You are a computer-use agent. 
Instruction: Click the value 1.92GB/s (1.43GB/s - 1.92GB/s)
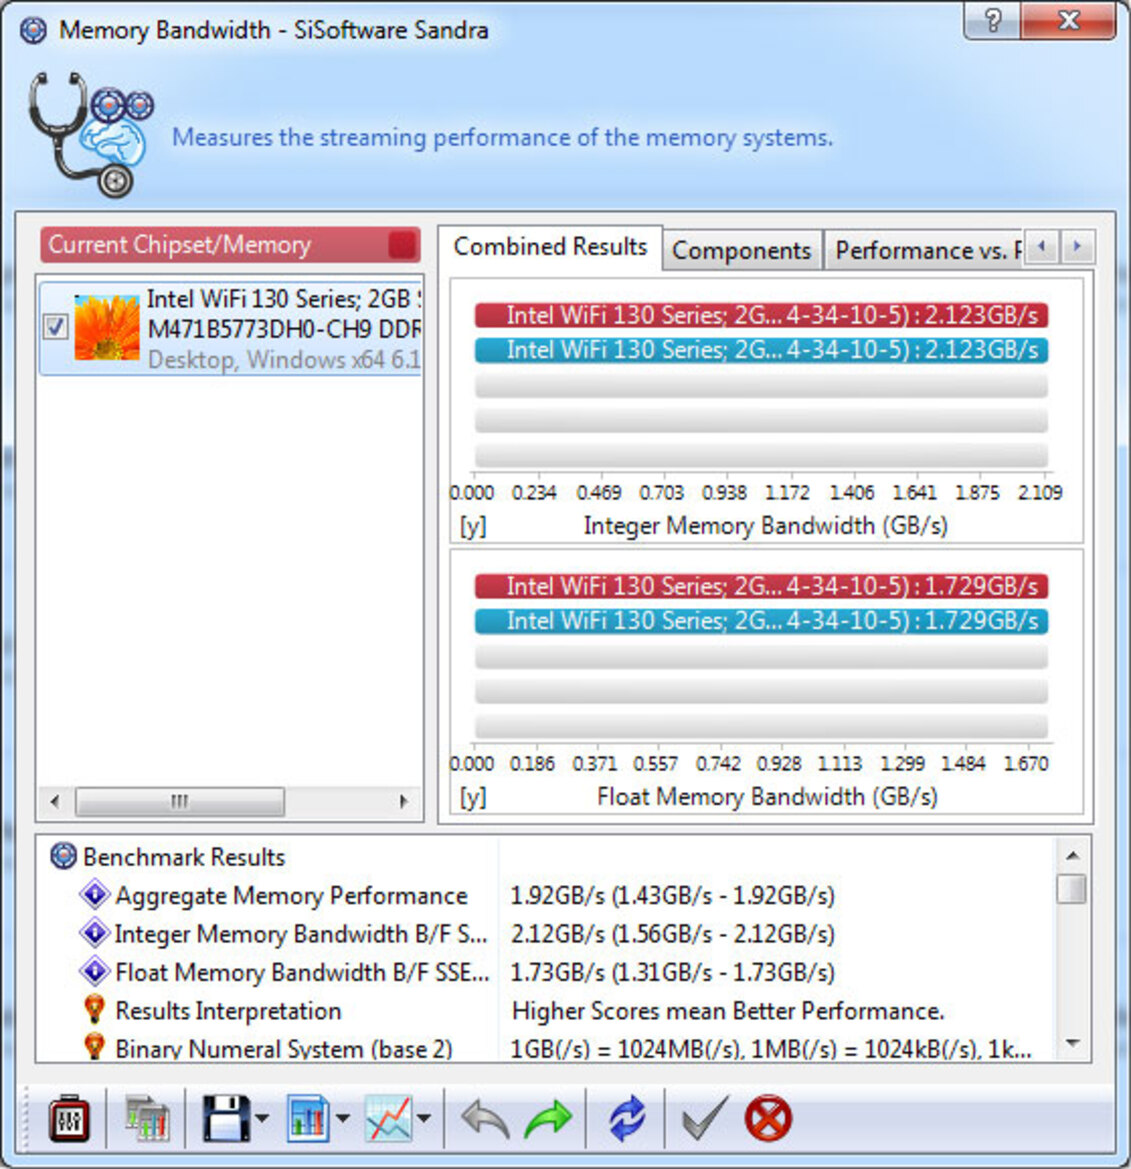672,895
